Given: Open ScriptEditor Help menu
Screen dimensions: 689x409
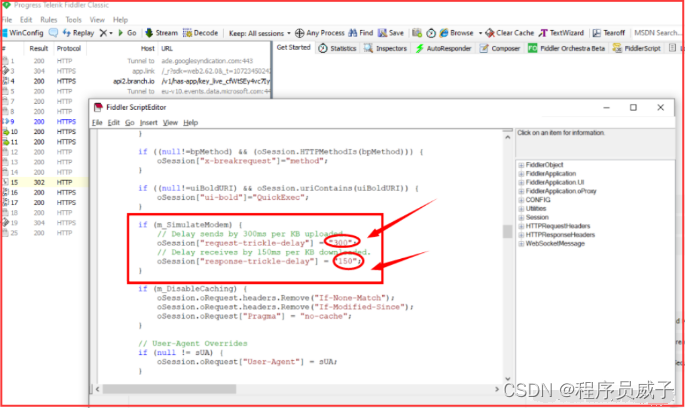Looking at the screenshot, I should [190, 123].
